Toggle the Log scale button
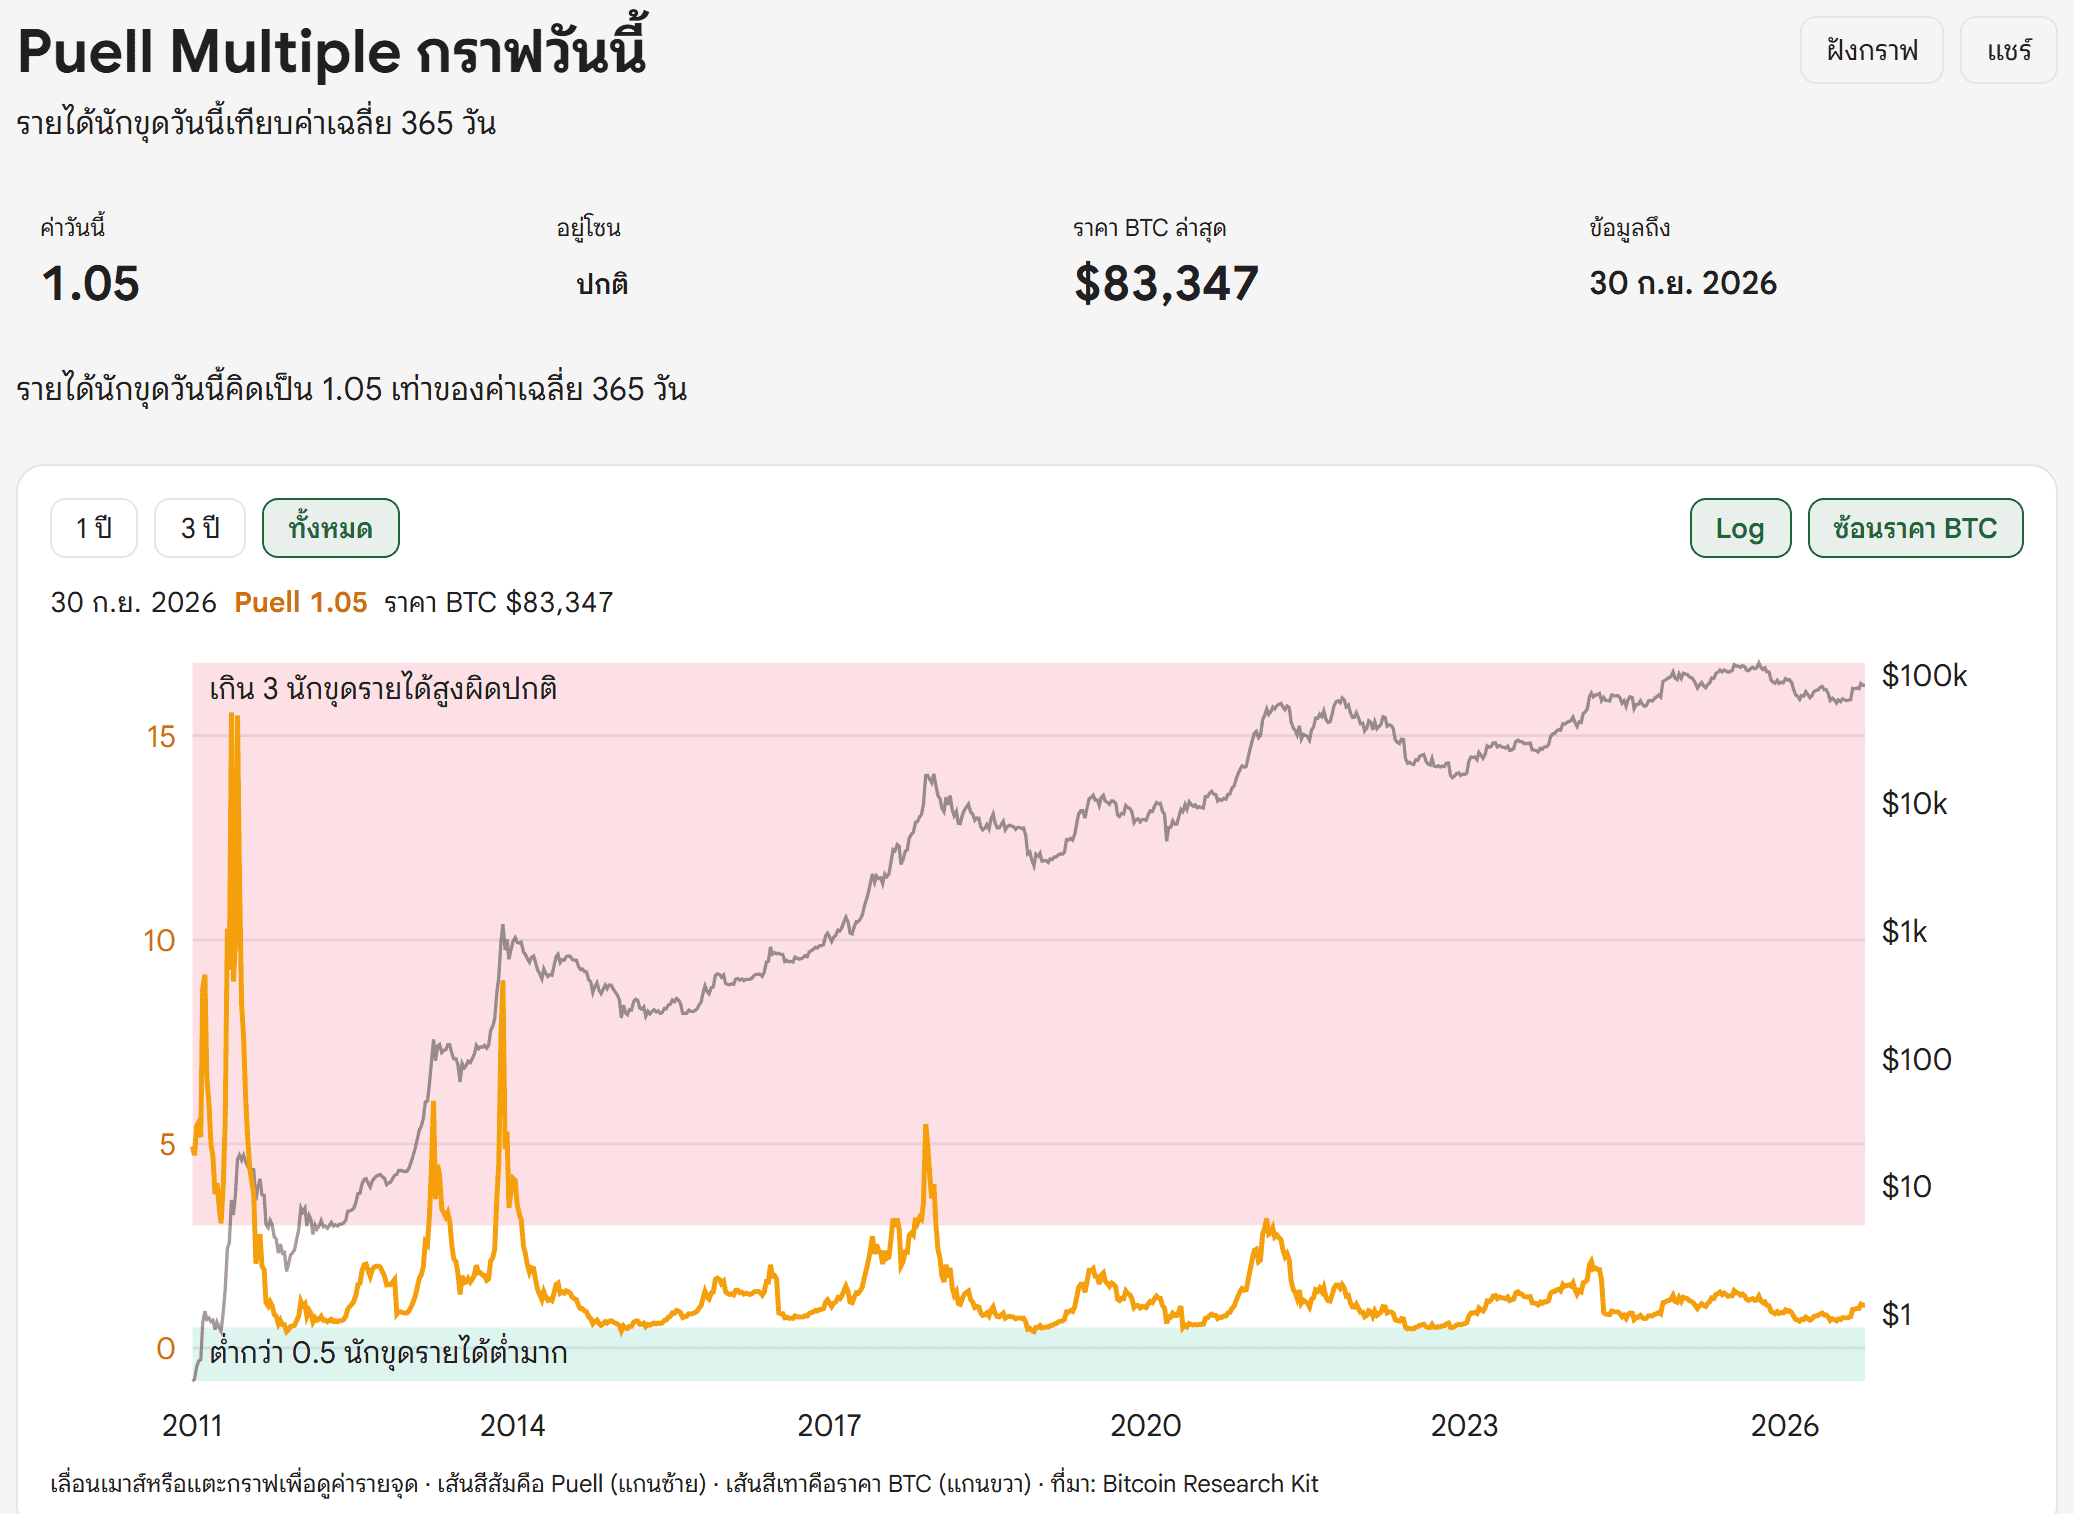Image resolution: width=2074 pixels, height=1514 pixels. tap(1740, 528)
